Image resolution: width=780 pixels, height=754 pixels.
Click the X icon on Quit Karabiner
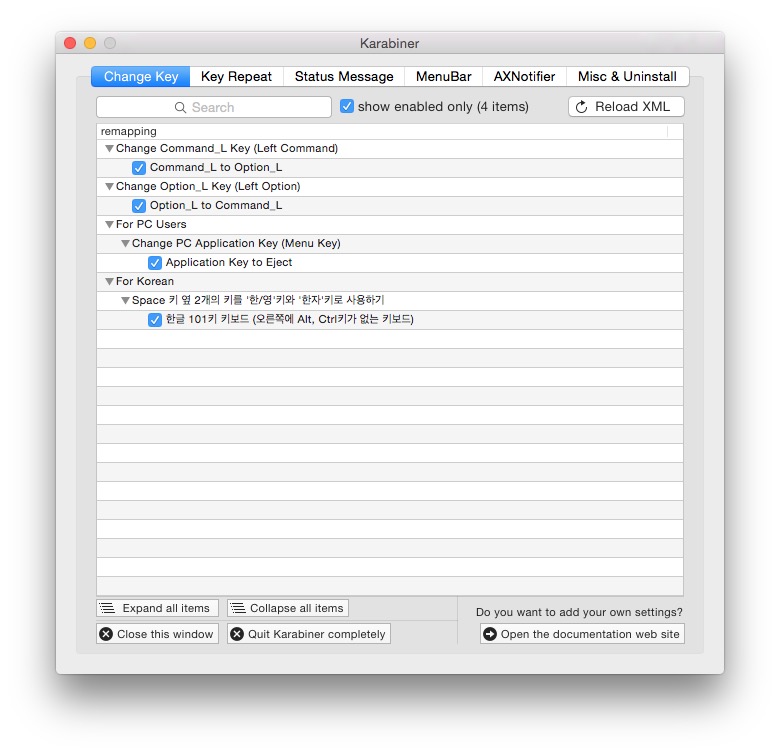[x=237, y=634]
